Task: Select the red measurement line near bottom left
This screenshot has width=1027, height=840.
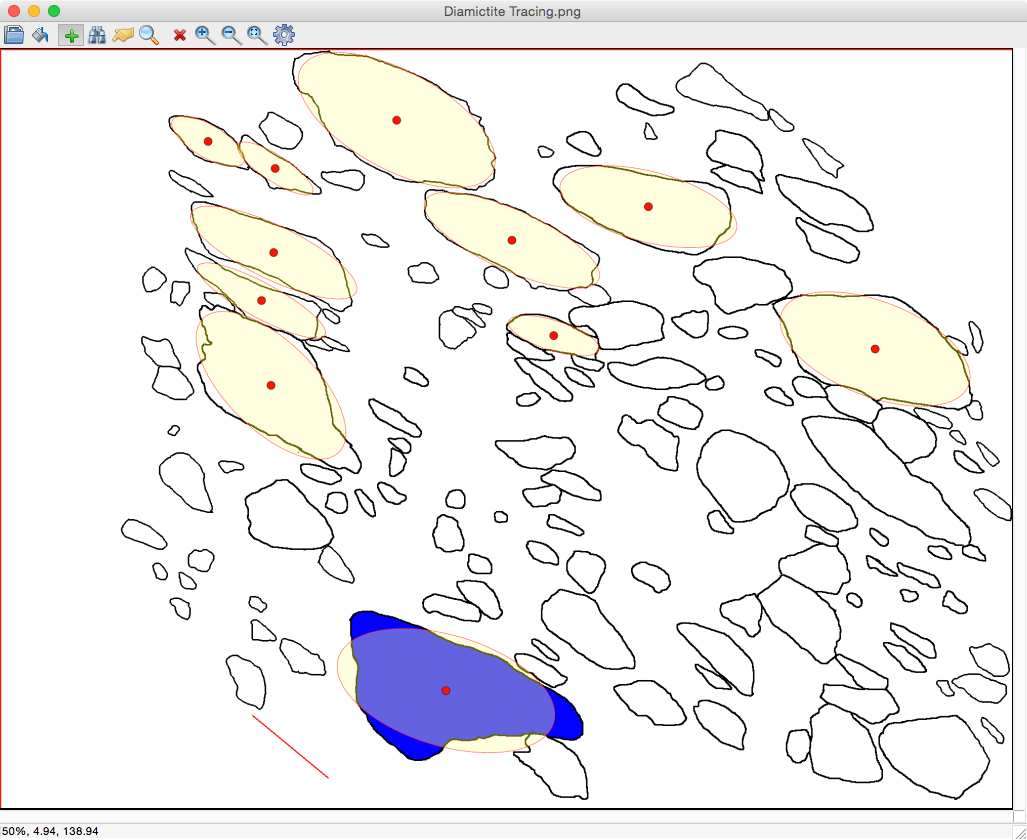Action: [290, 746]
